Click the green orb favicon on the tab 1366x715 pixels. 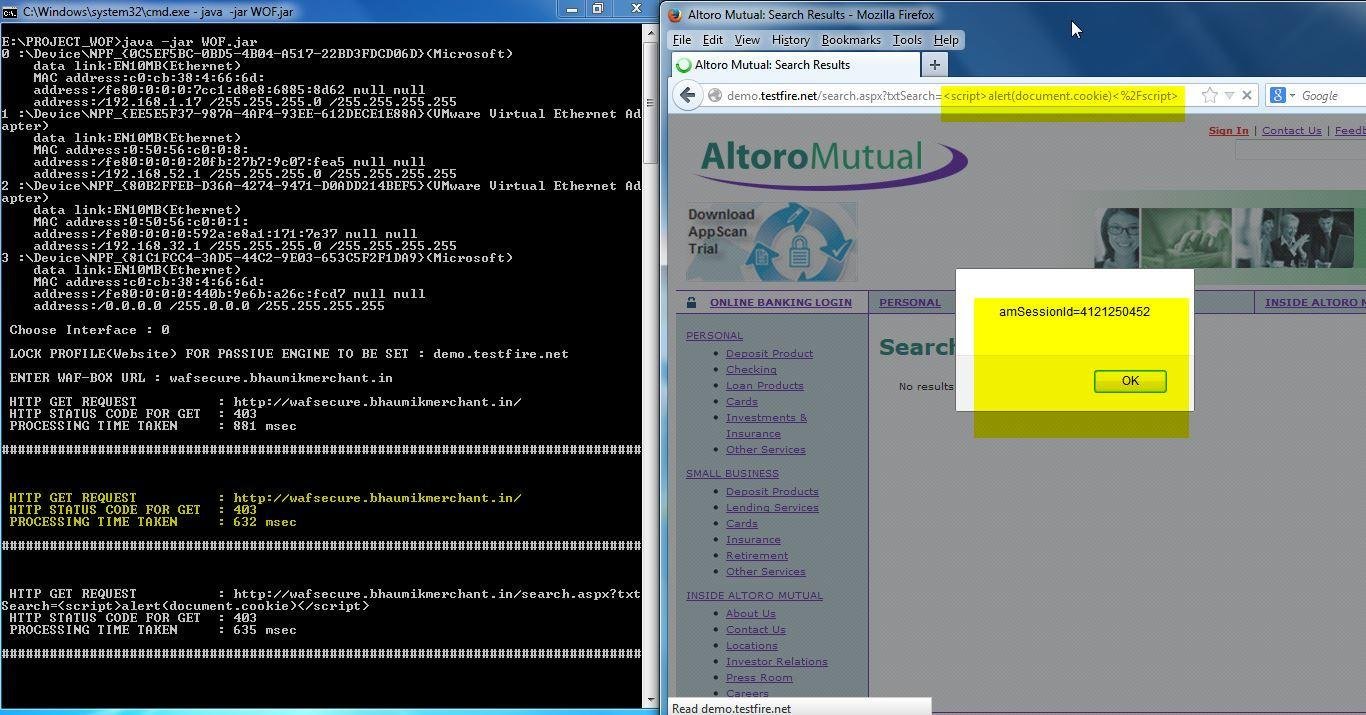[683, 64]
